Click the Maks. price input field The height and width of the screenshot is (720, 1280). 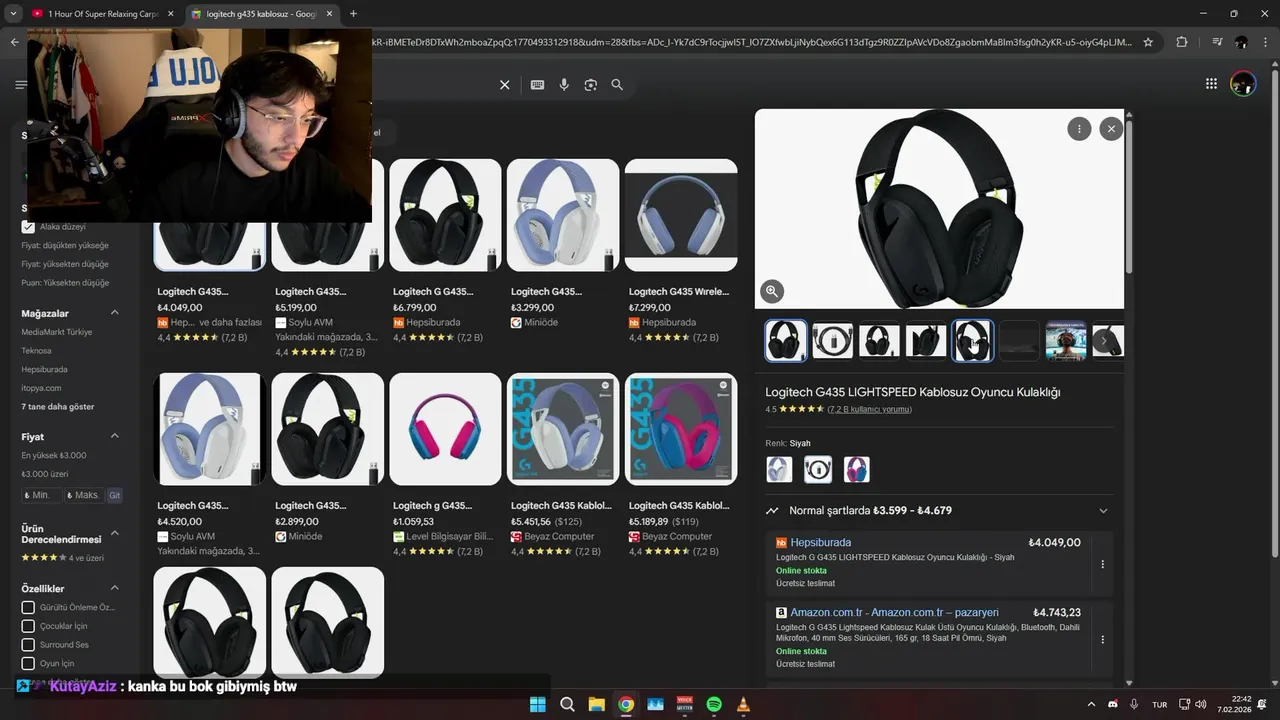click(x=84, y=495)
